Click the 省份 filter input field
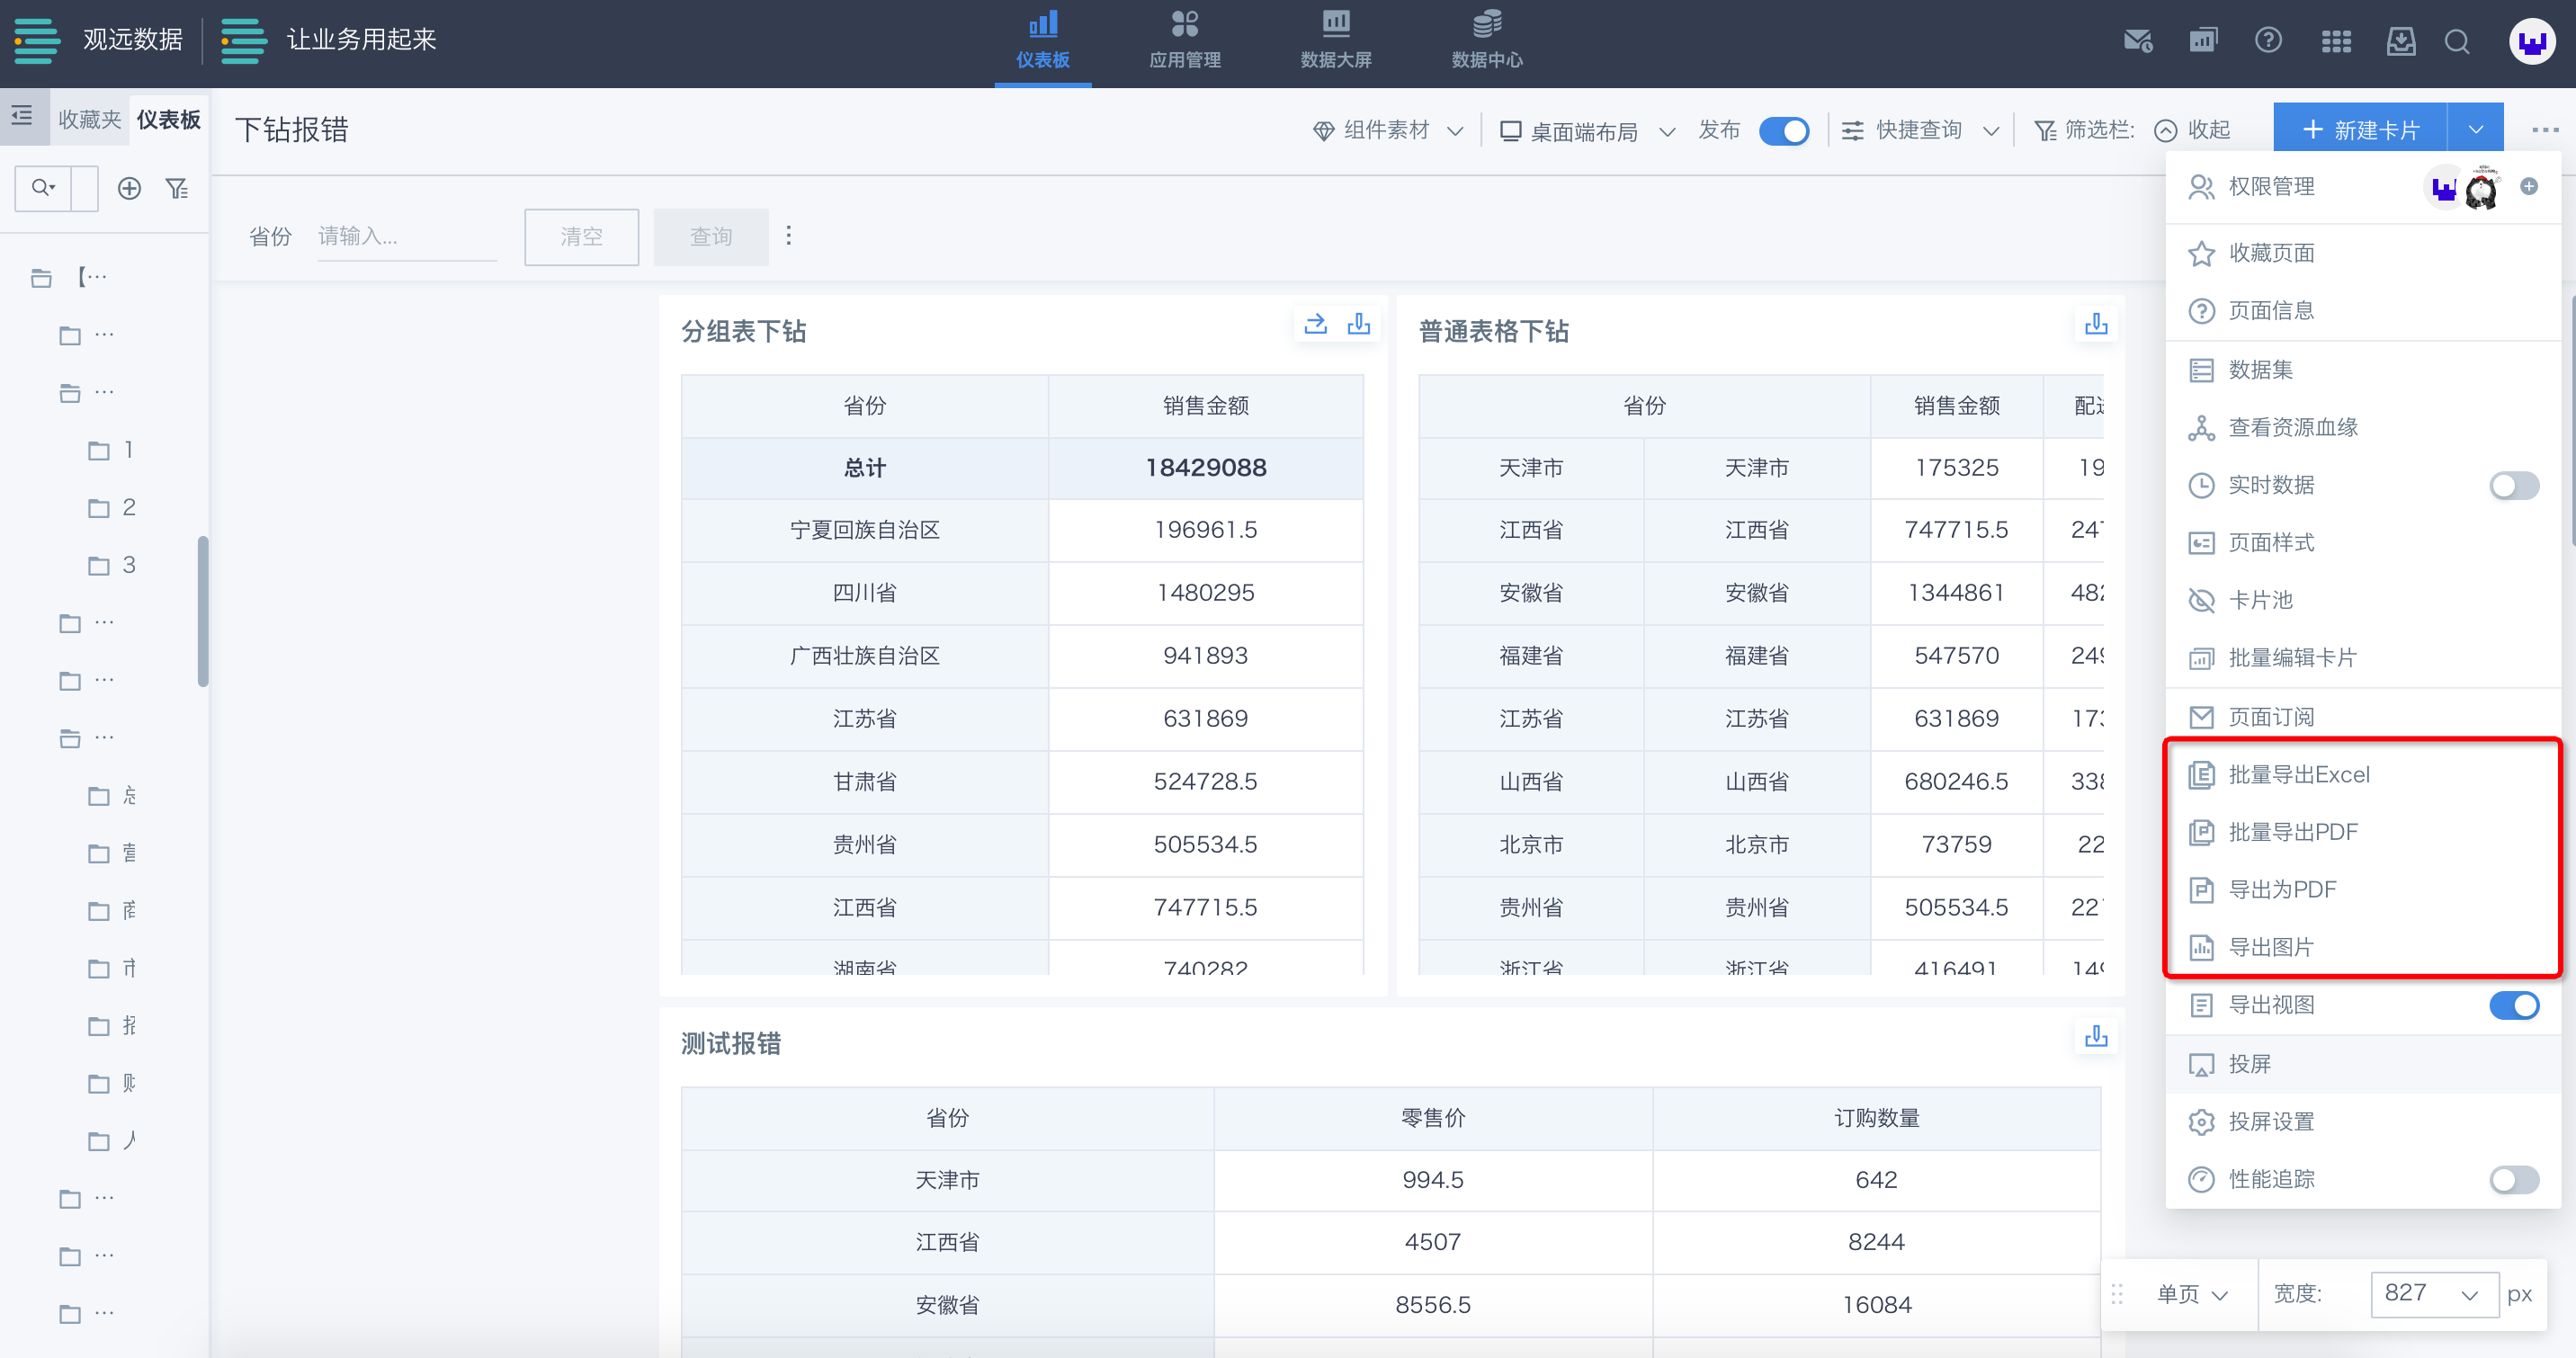Viewport: 2576px width, 1358px height. (406, 237)
